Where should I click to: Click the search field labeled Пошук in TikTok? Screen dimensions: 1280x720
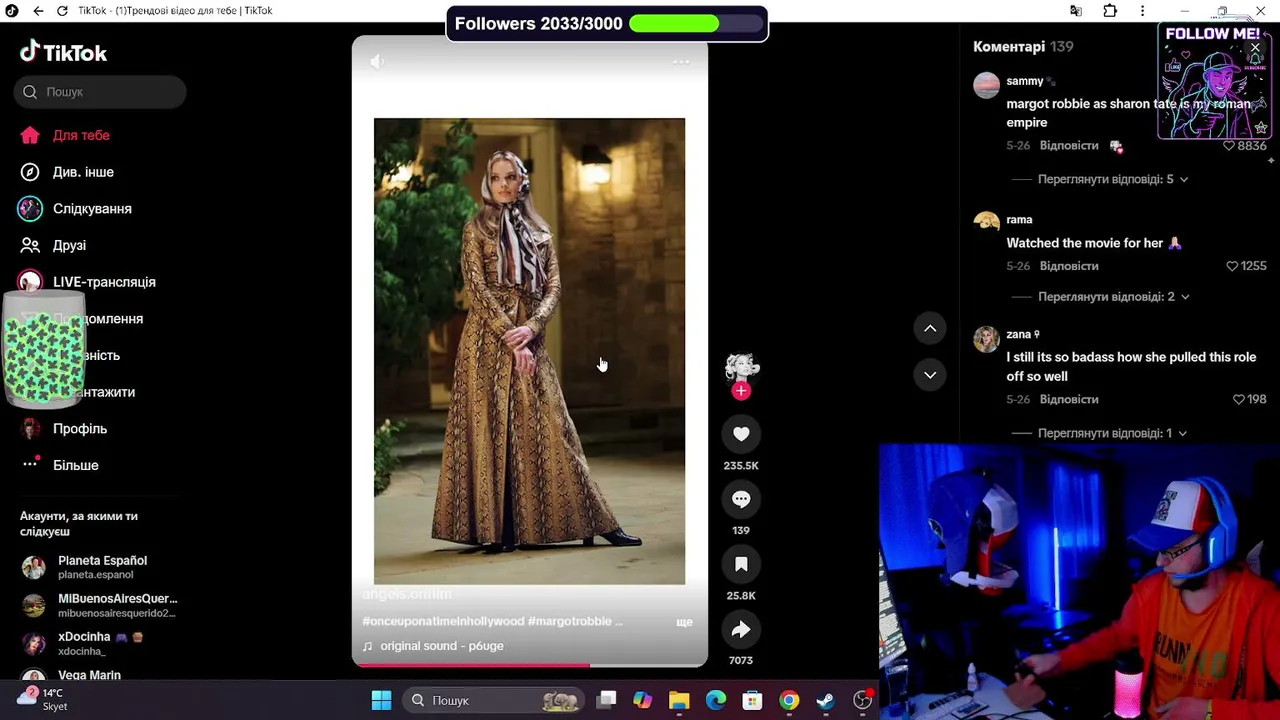pyautogui.click(x=100, y=92)
